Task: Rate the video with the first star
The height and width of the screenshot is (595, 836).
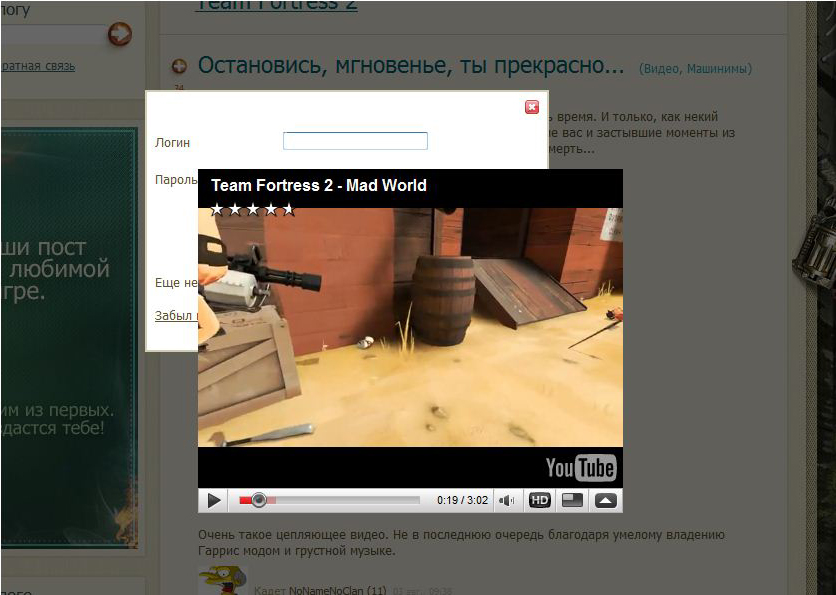Action: coord(217,210)
